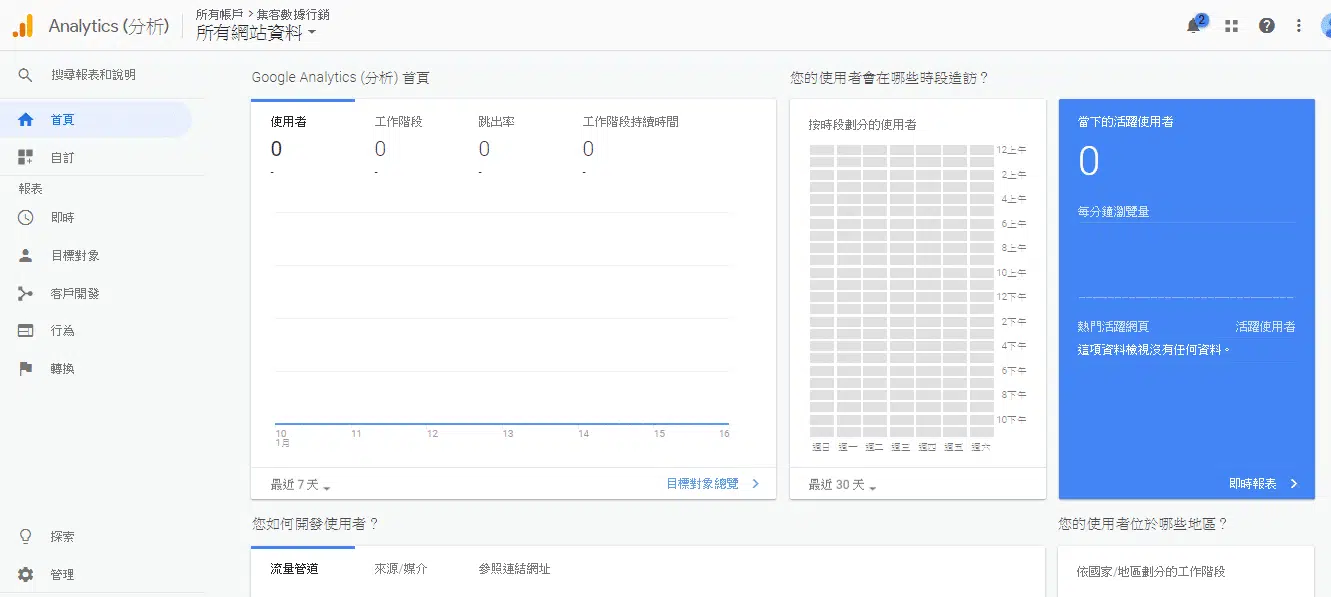Screen dimensions: 1331x597
Task: Switch to the 來源/媒介 tab
Action: pyautogui.click(x=400, y=569)
